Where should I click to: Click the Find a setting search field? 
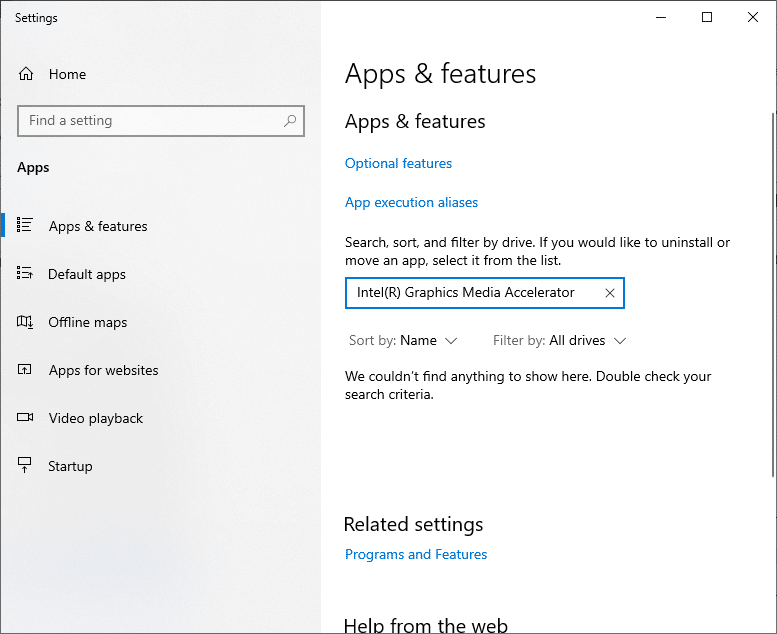pyautogui.click(x=150, y=121)
